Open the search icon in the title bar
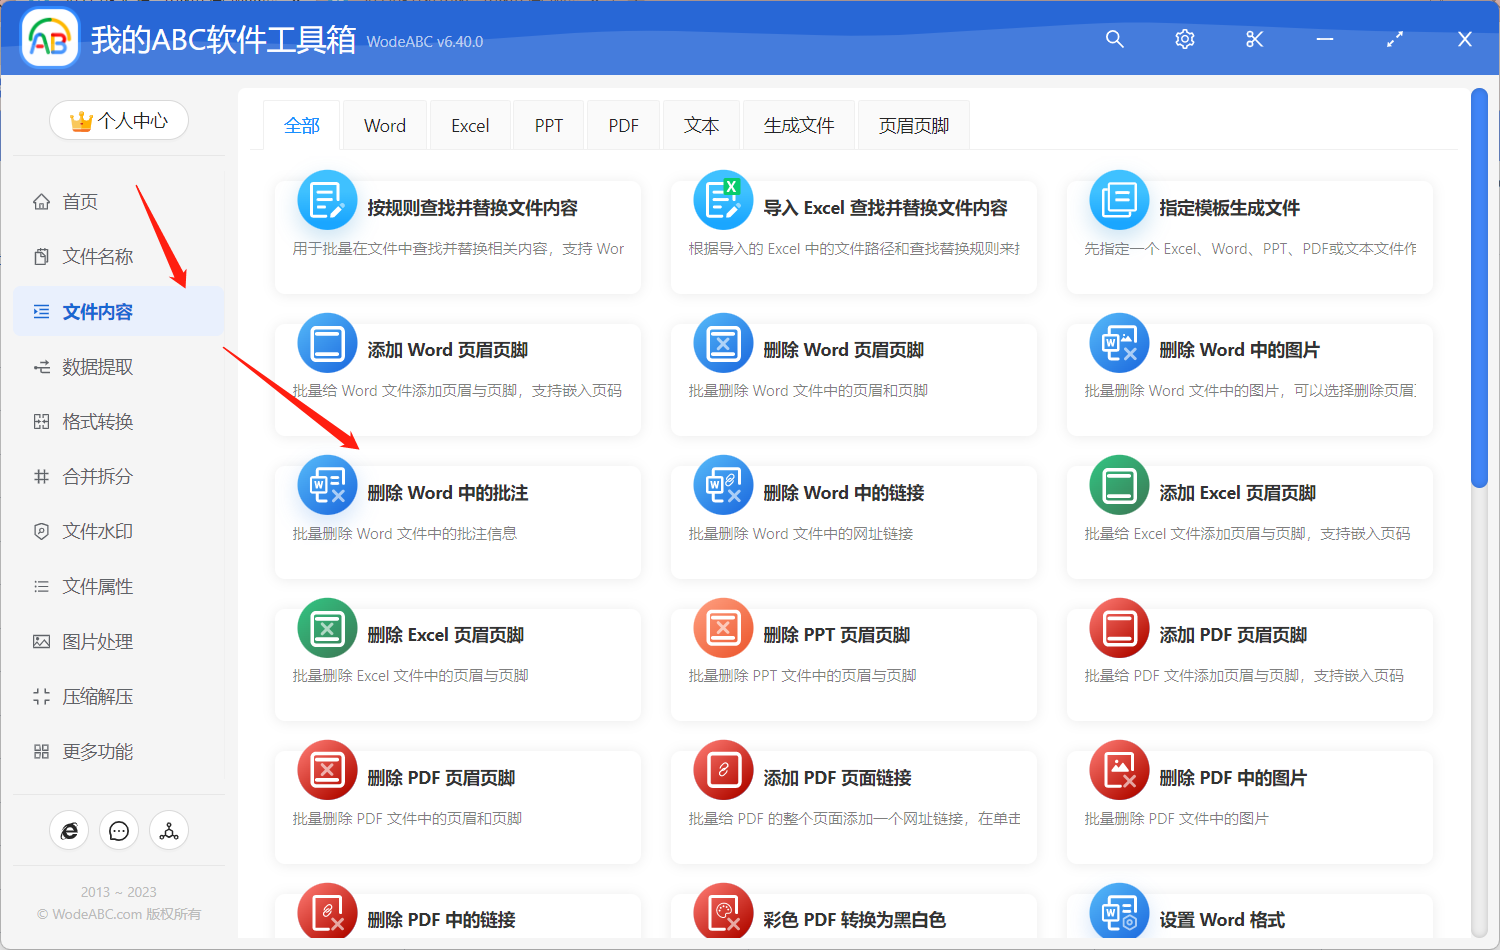This screenshot has width=1500, height=950. 1114,39
